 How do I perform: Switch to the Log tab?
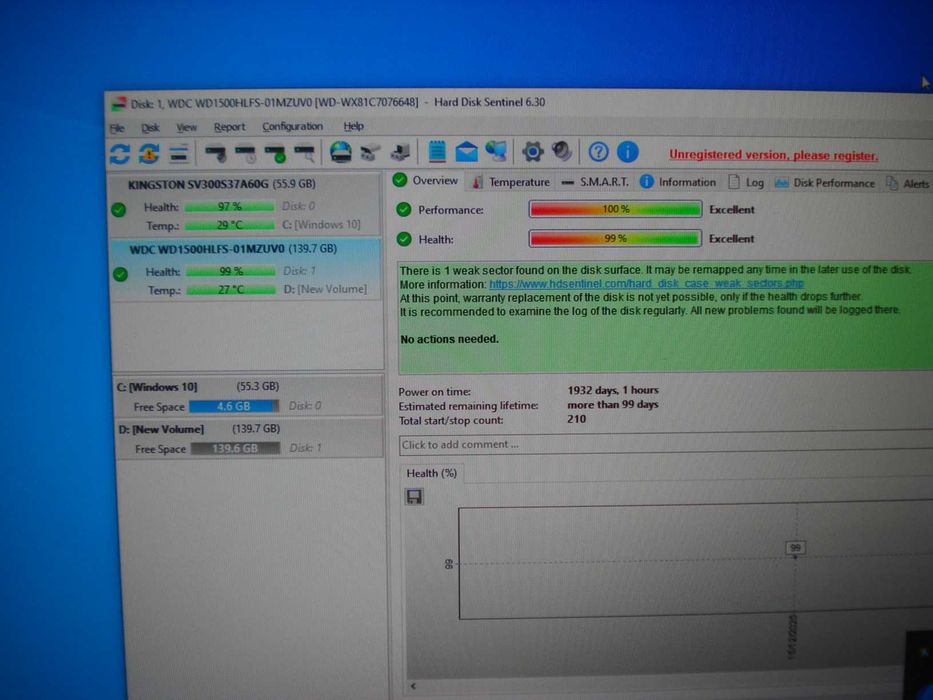click(746, 183)
